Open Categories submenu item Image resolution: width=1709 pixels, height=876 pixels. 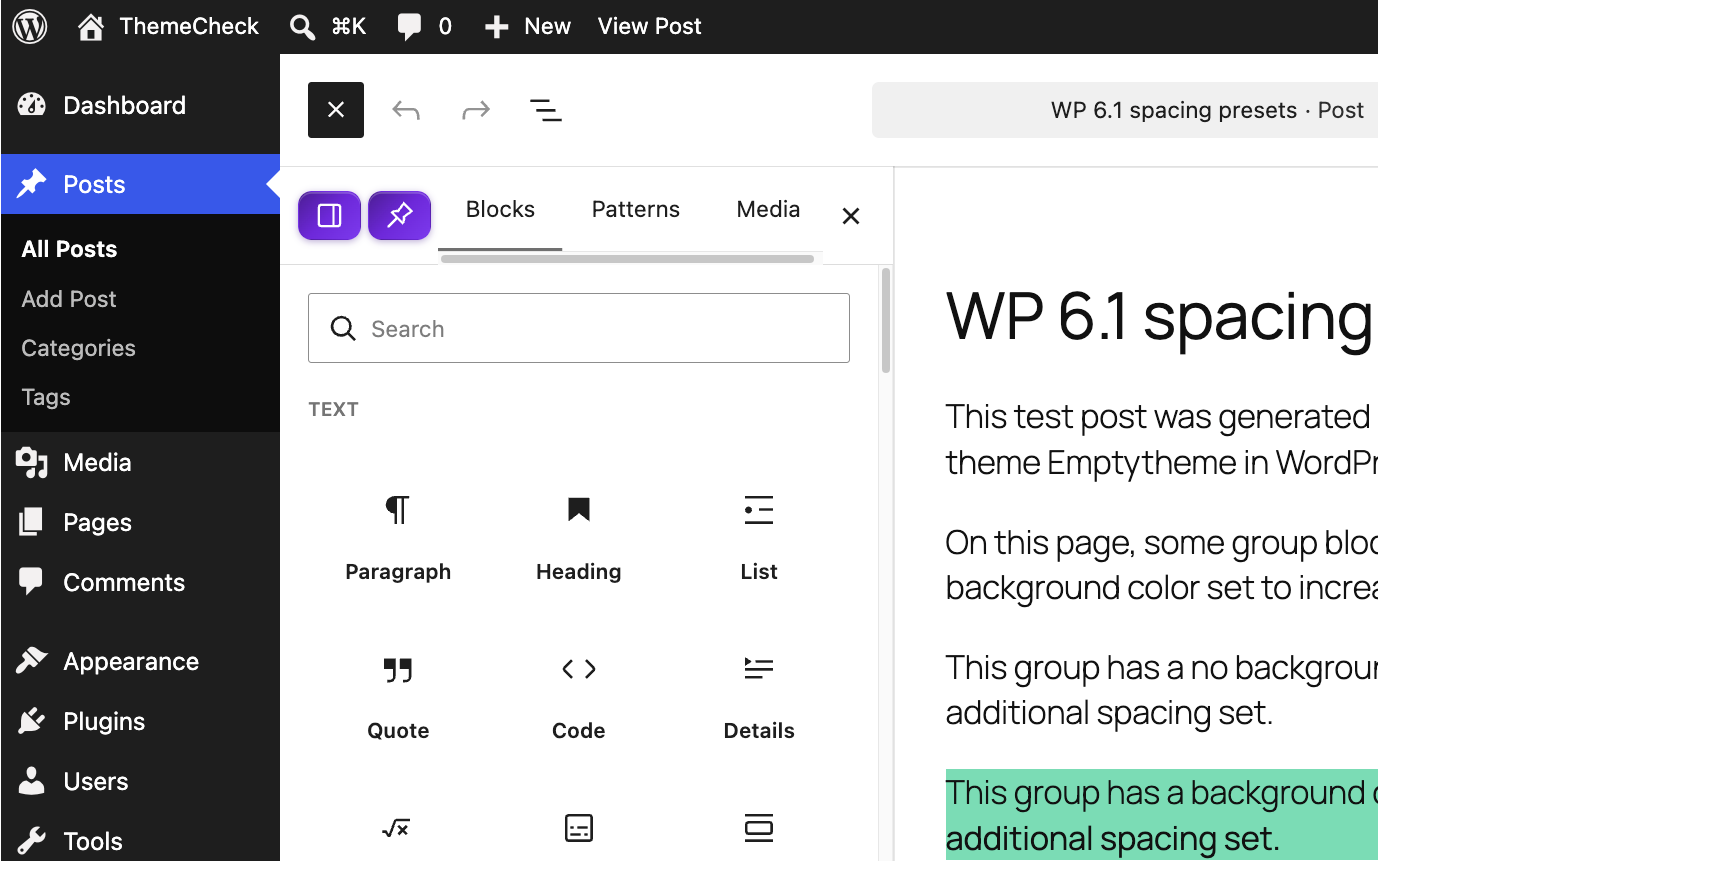coord(78,348)
